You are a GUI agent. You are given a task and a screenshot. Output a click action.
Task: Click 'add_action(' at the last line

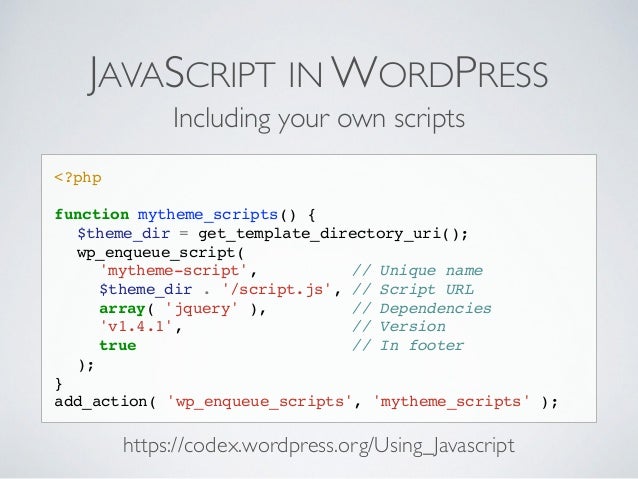point(105,402)
